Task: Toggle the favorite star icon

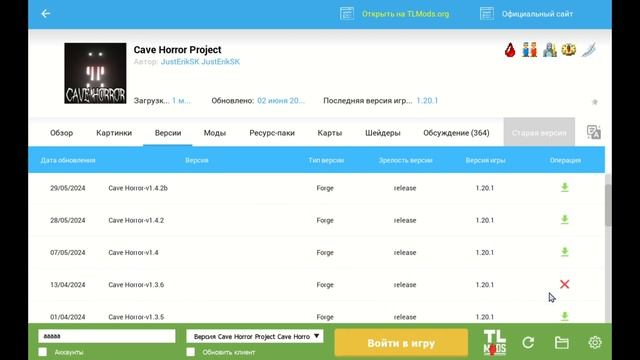Action: point(595,102)
